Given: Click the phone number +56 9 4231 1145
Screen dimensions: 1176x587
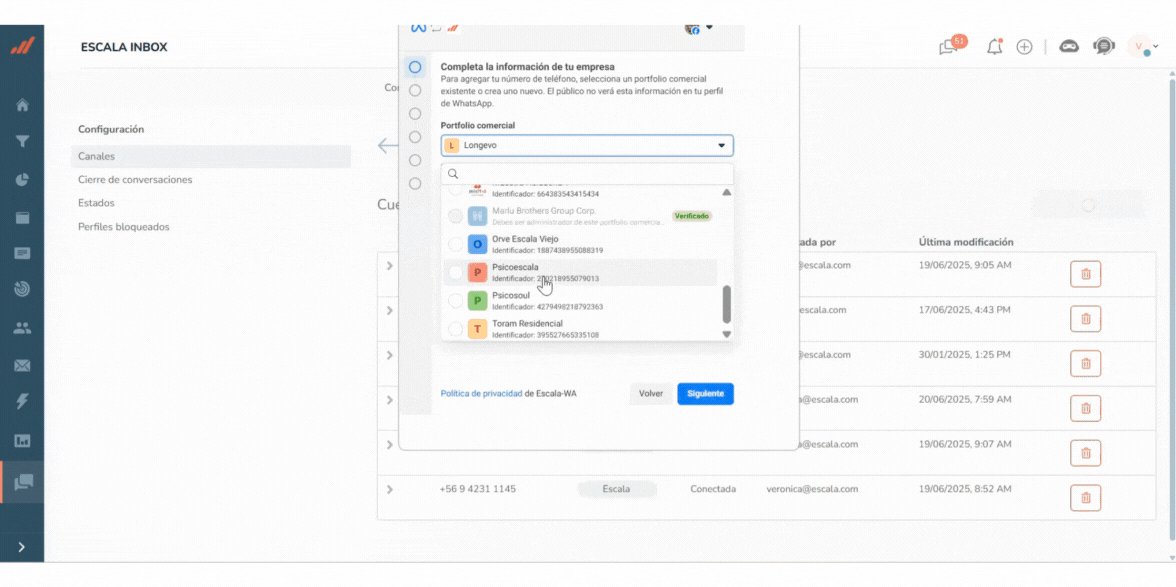Looking at the screenshot, I should coord(478,489).
